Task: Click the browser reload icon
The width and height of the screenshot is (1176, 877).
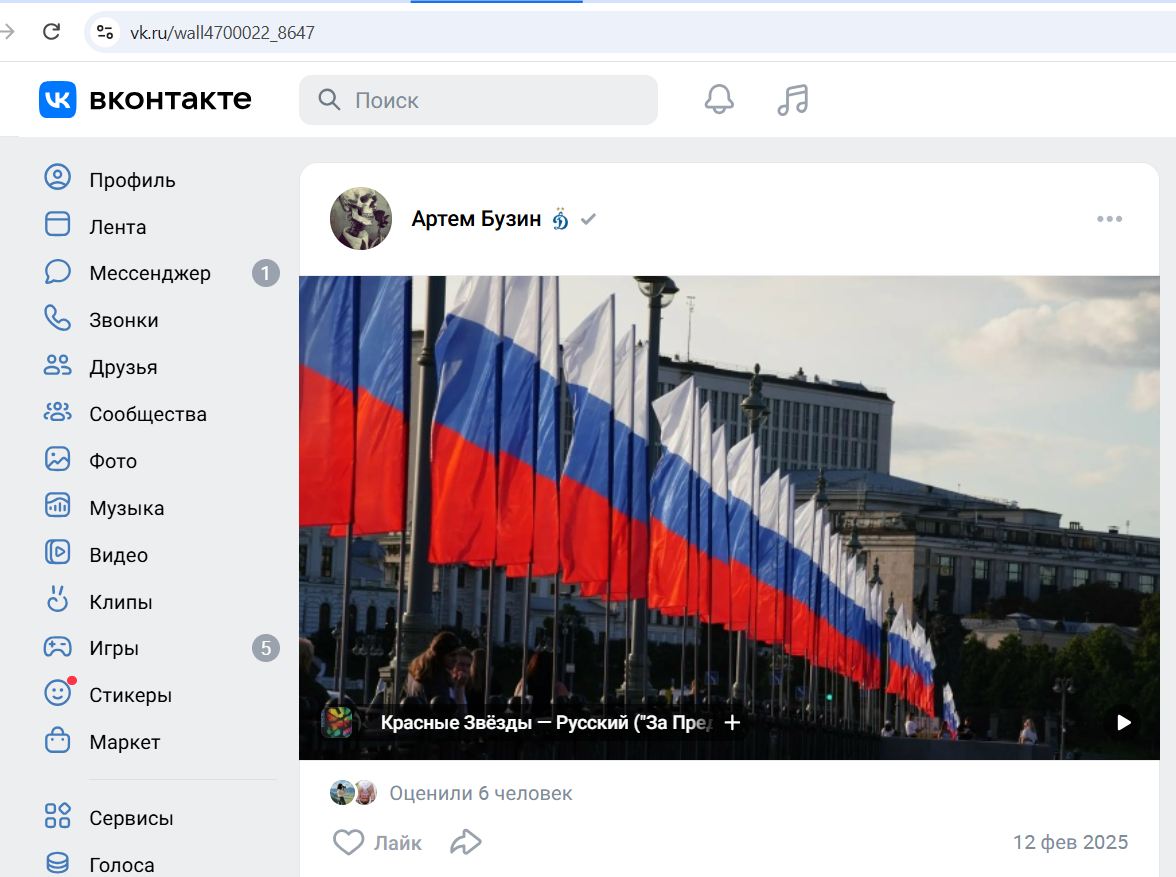Action: pyautogui.click(x=51, y=32)
